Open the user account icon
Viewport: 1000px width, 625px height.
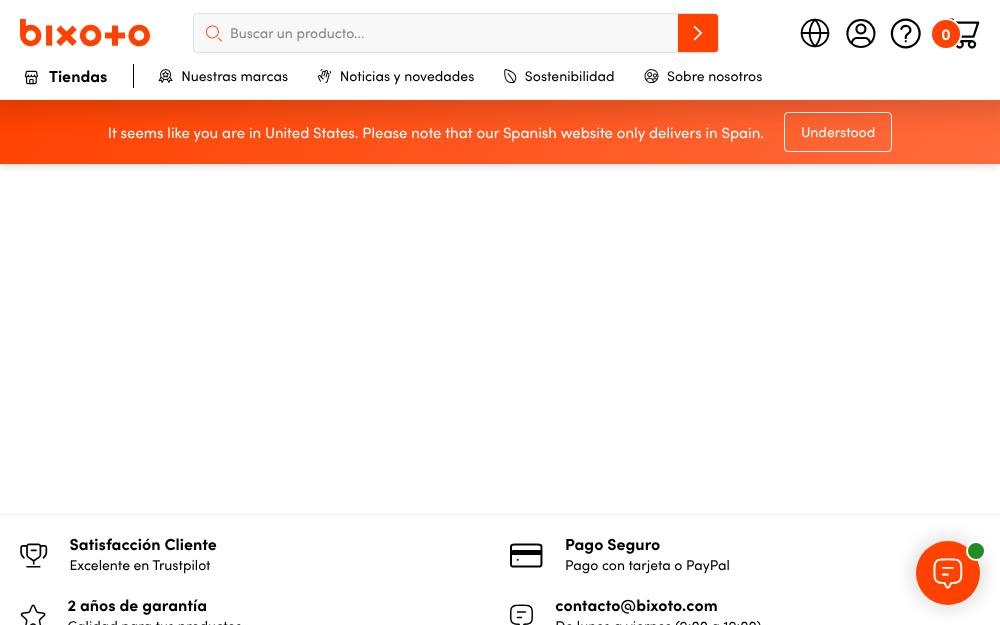click(860, 33)
